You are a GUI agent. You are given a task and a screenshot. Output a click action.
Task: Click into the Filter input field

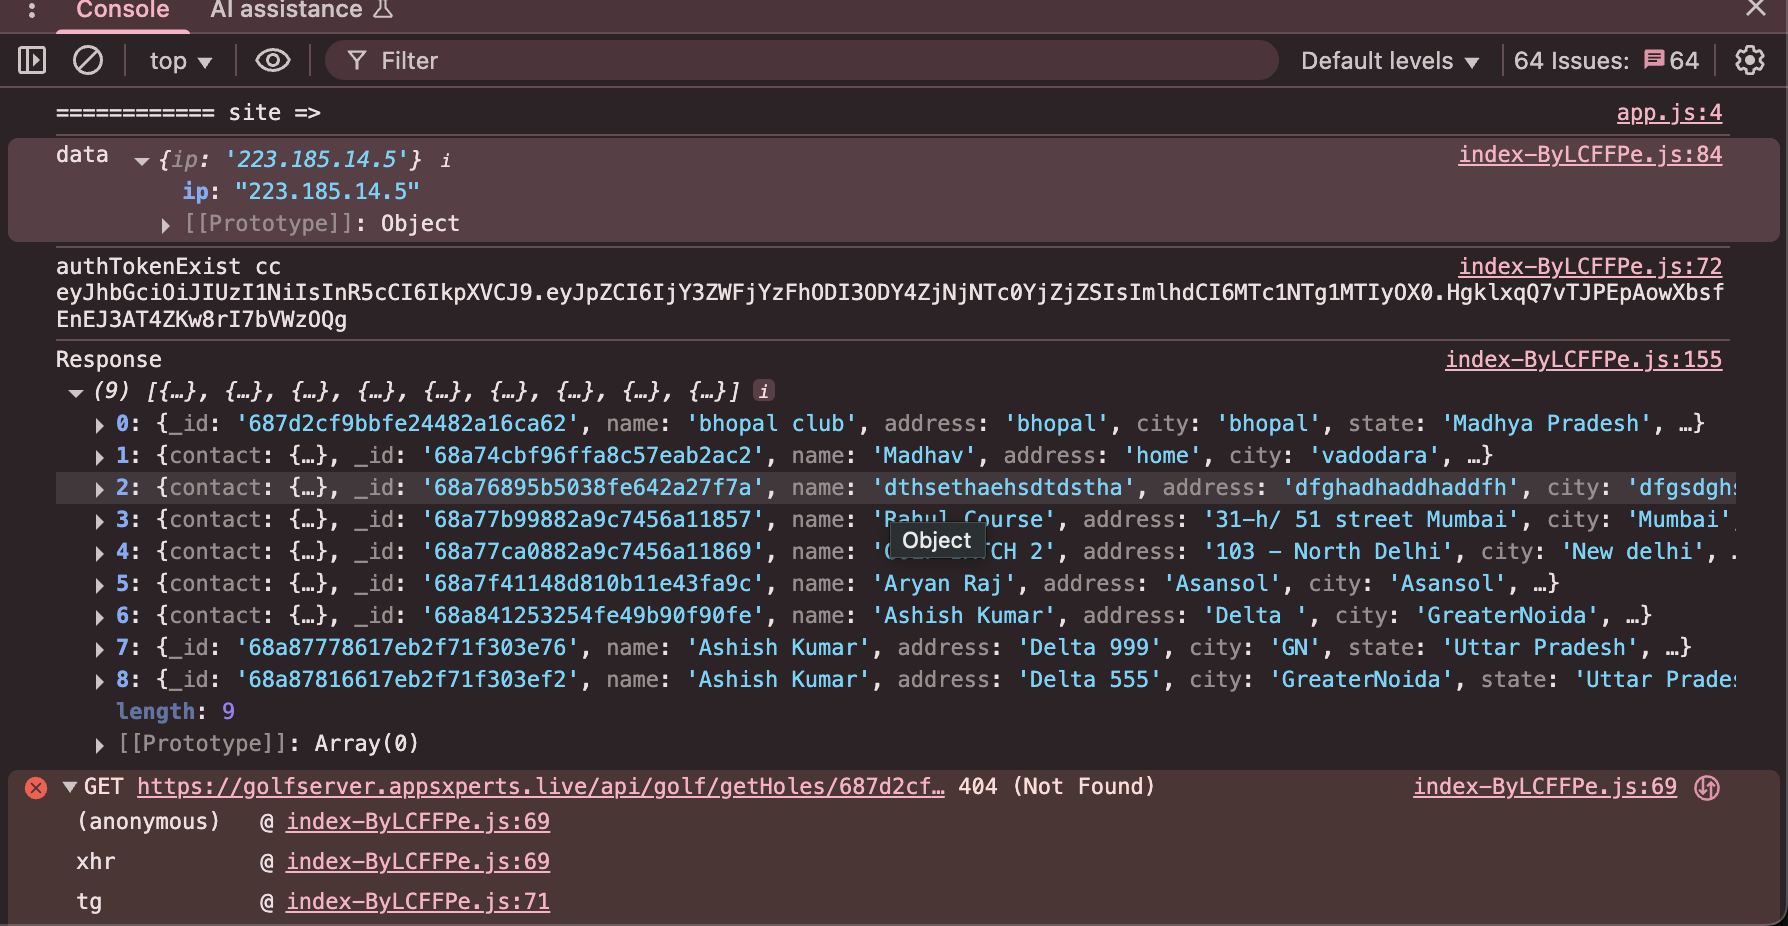tap(800, 61)
